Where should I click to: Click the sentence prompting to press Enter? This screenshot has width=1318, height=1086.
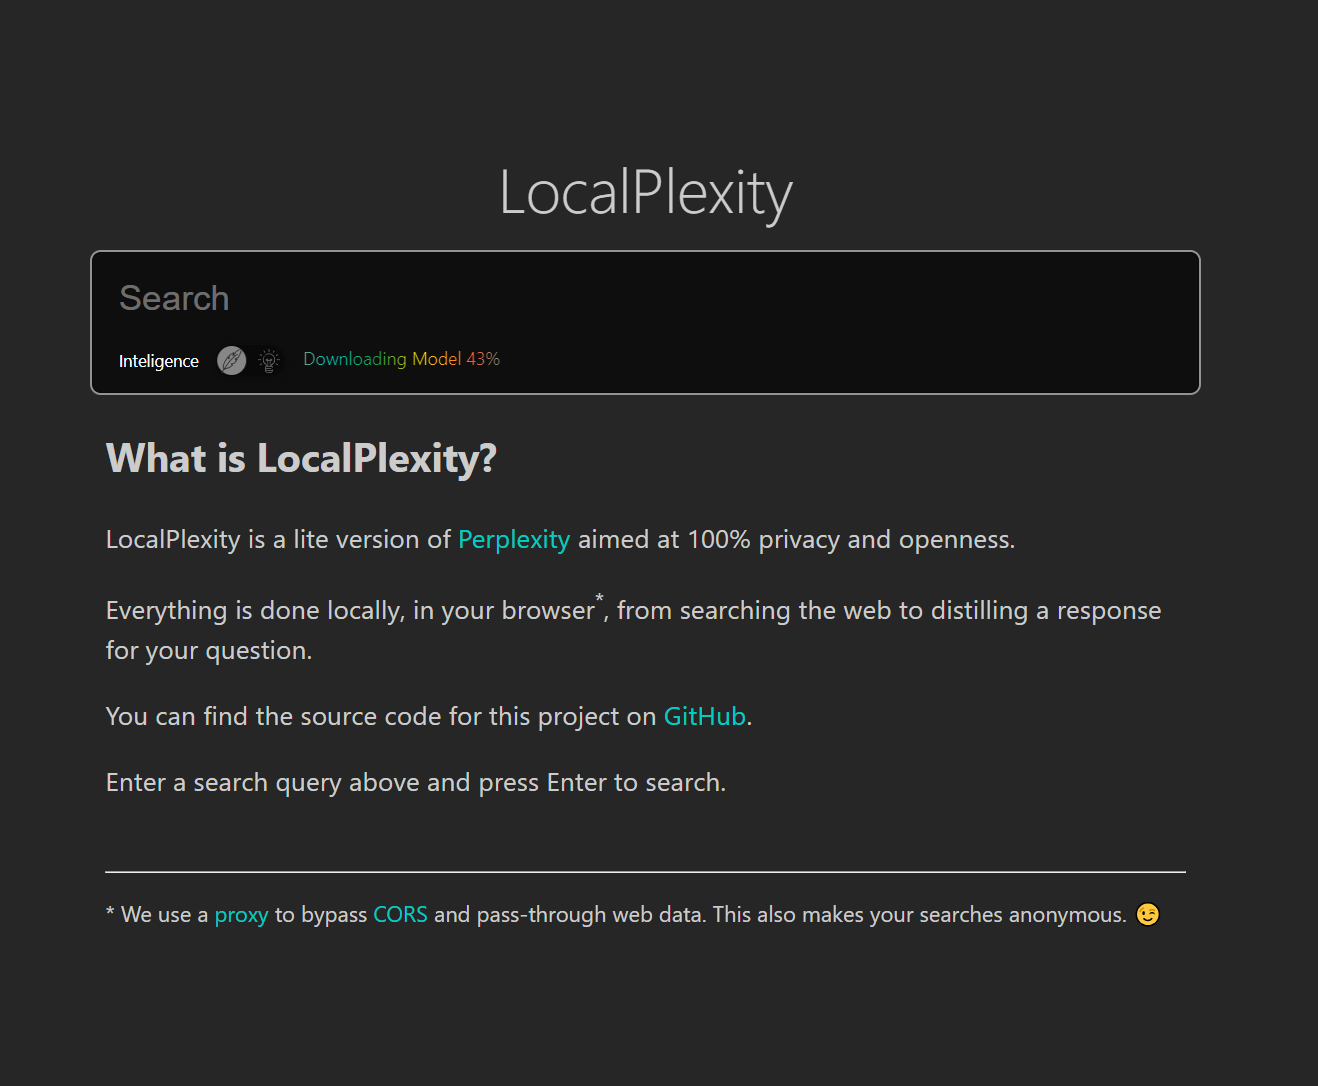click(x=415, y=782)
